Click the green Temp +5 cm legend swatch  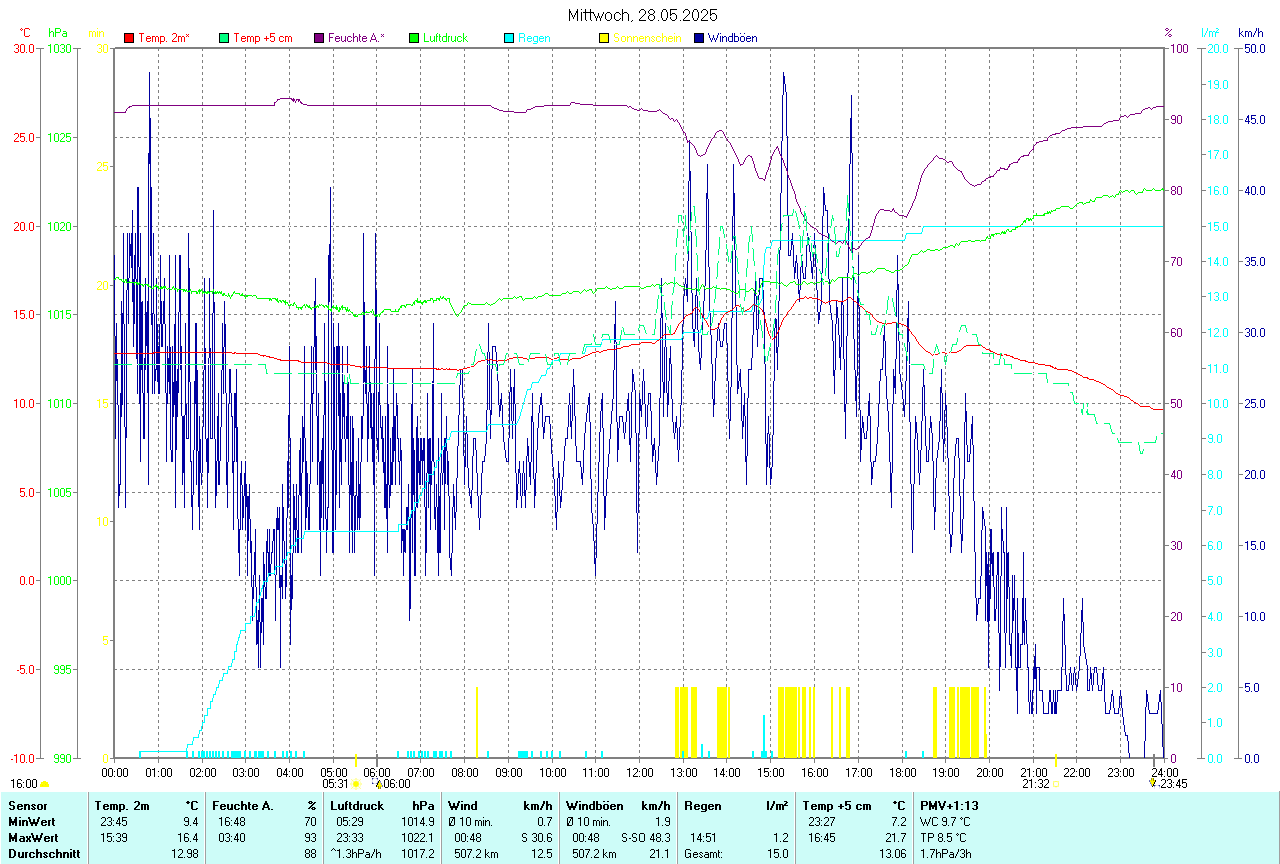pos(224,38)
